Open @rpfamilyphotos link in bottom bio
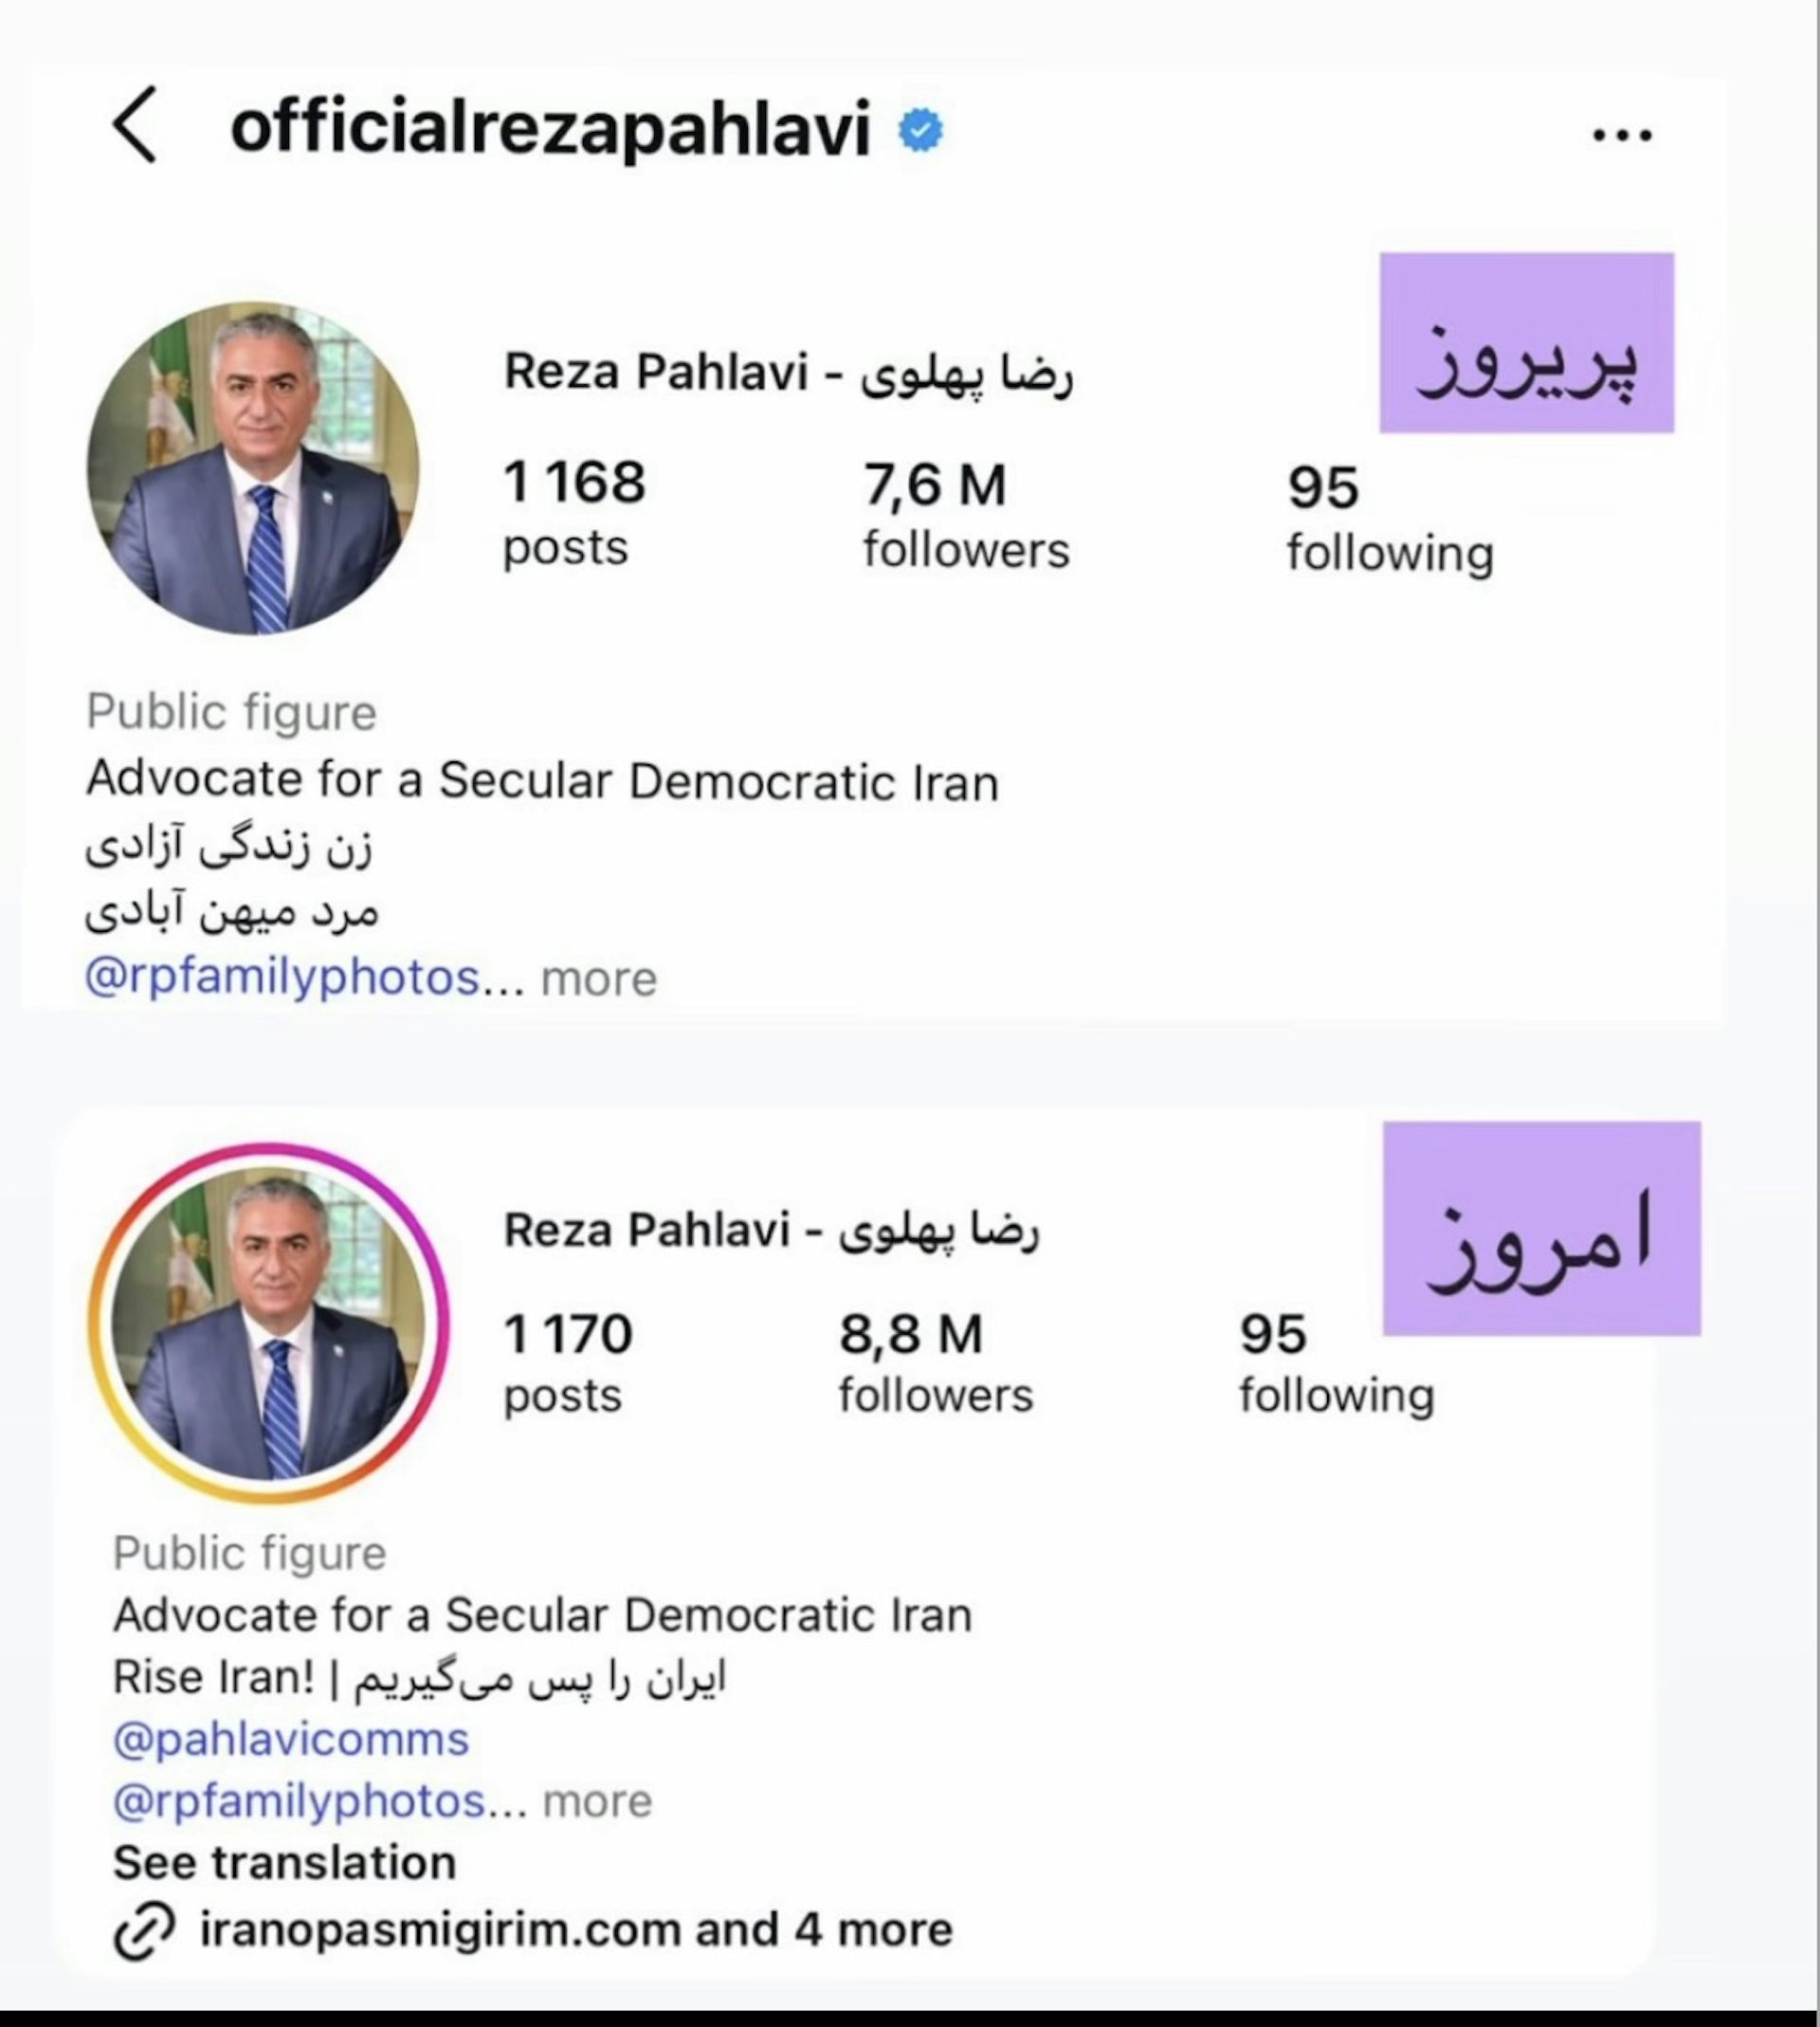 tap(299, 1801)
